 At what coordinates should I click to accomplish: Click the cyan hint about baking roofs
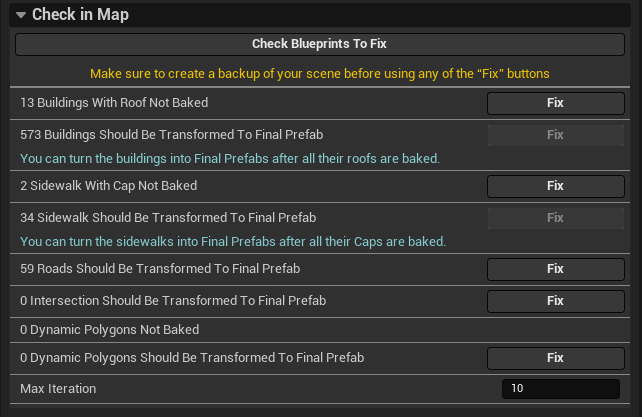(230, 158)
